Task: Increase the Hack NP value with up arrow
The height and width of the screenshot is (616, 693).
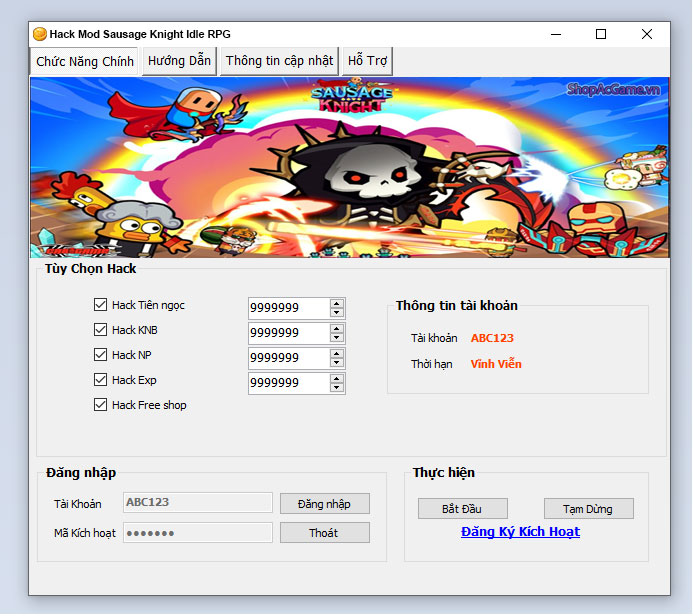Action: point(337,354)
